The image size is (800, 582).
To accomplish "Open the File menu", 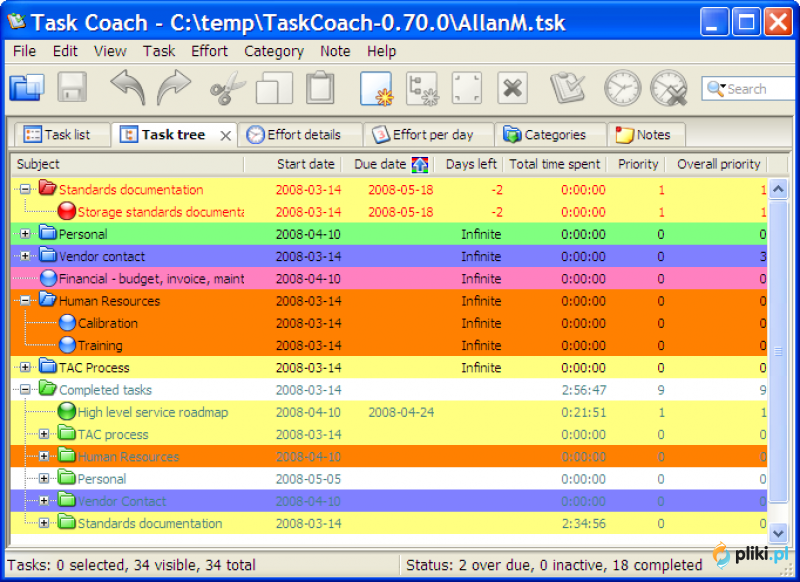I will coord(24,51).
